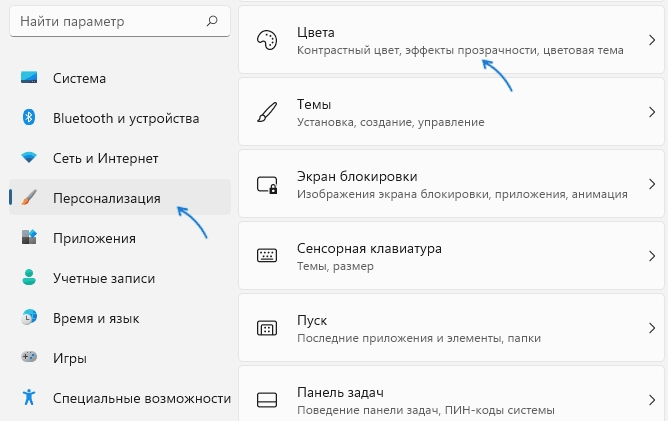Open the Пуск settings entry
The width and height of the screenshot is (668, 421).
tap(451, 328)
